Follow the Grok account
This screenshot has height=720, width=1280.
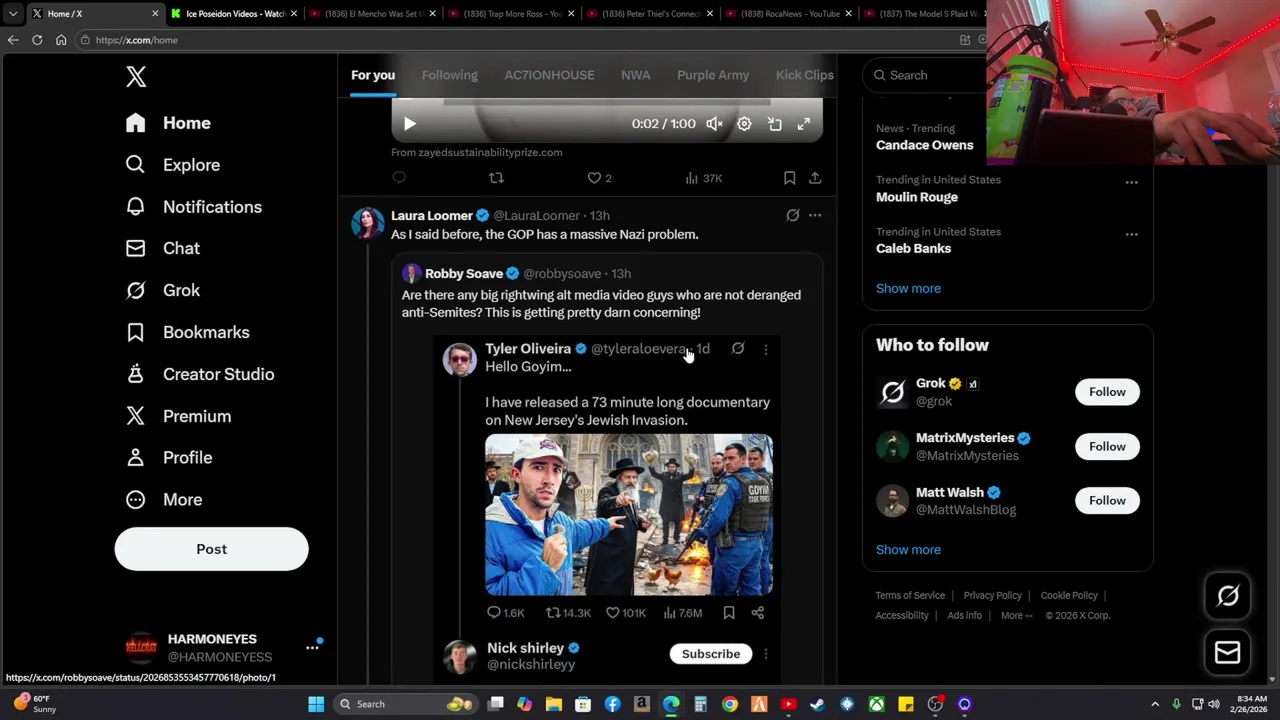pos(1107,392)
